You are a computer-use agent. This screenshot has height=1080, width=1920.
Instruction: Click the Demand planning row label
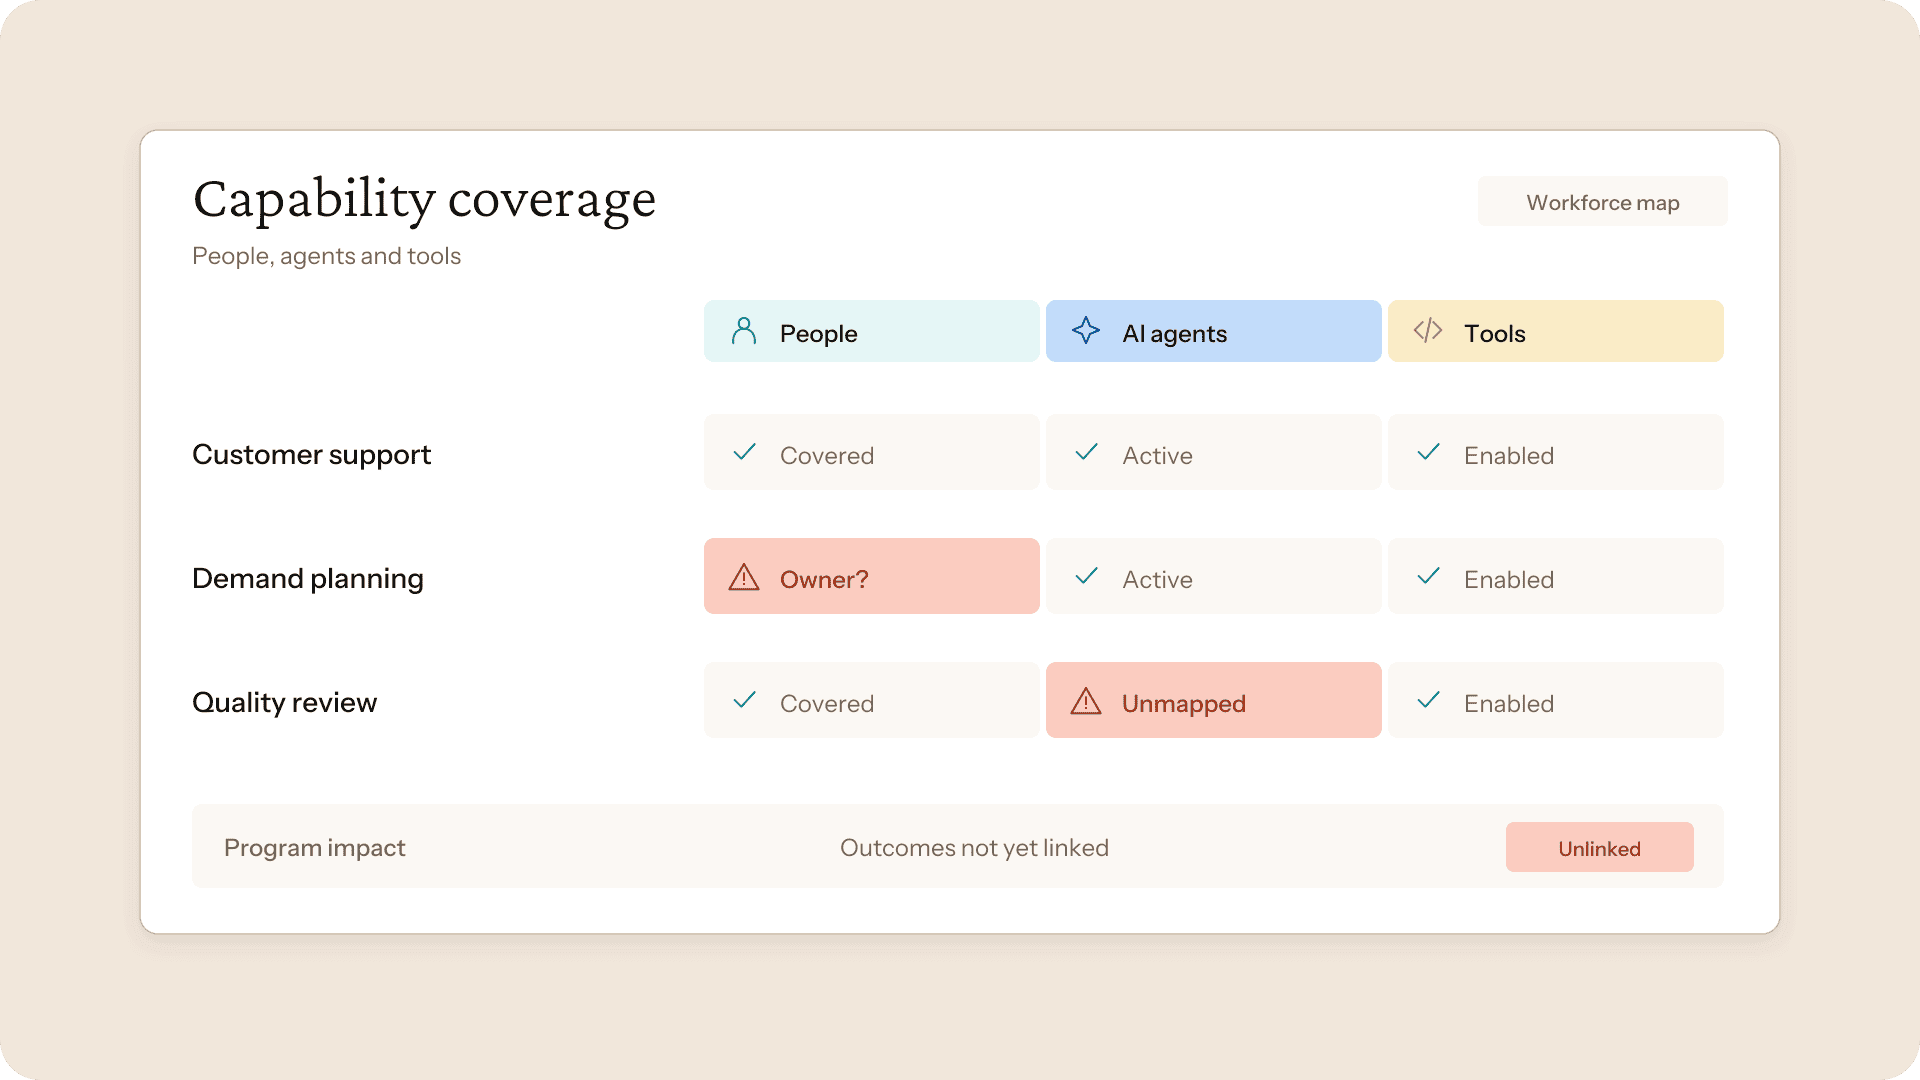tap(308, 579)
